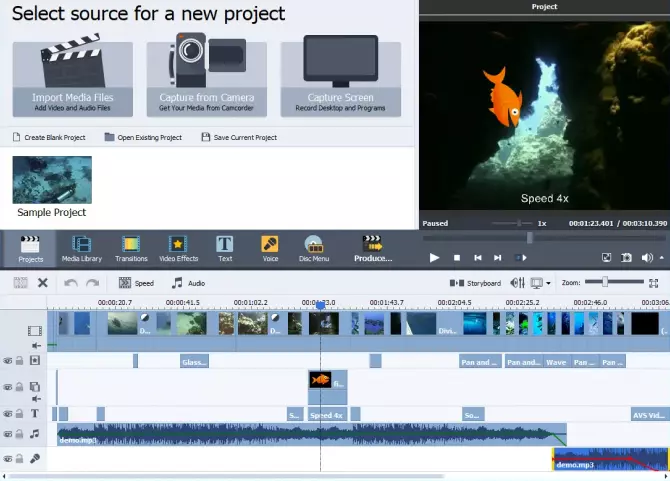The image size is (670, 481).
Task: Play the preview video
Action: 434,258
